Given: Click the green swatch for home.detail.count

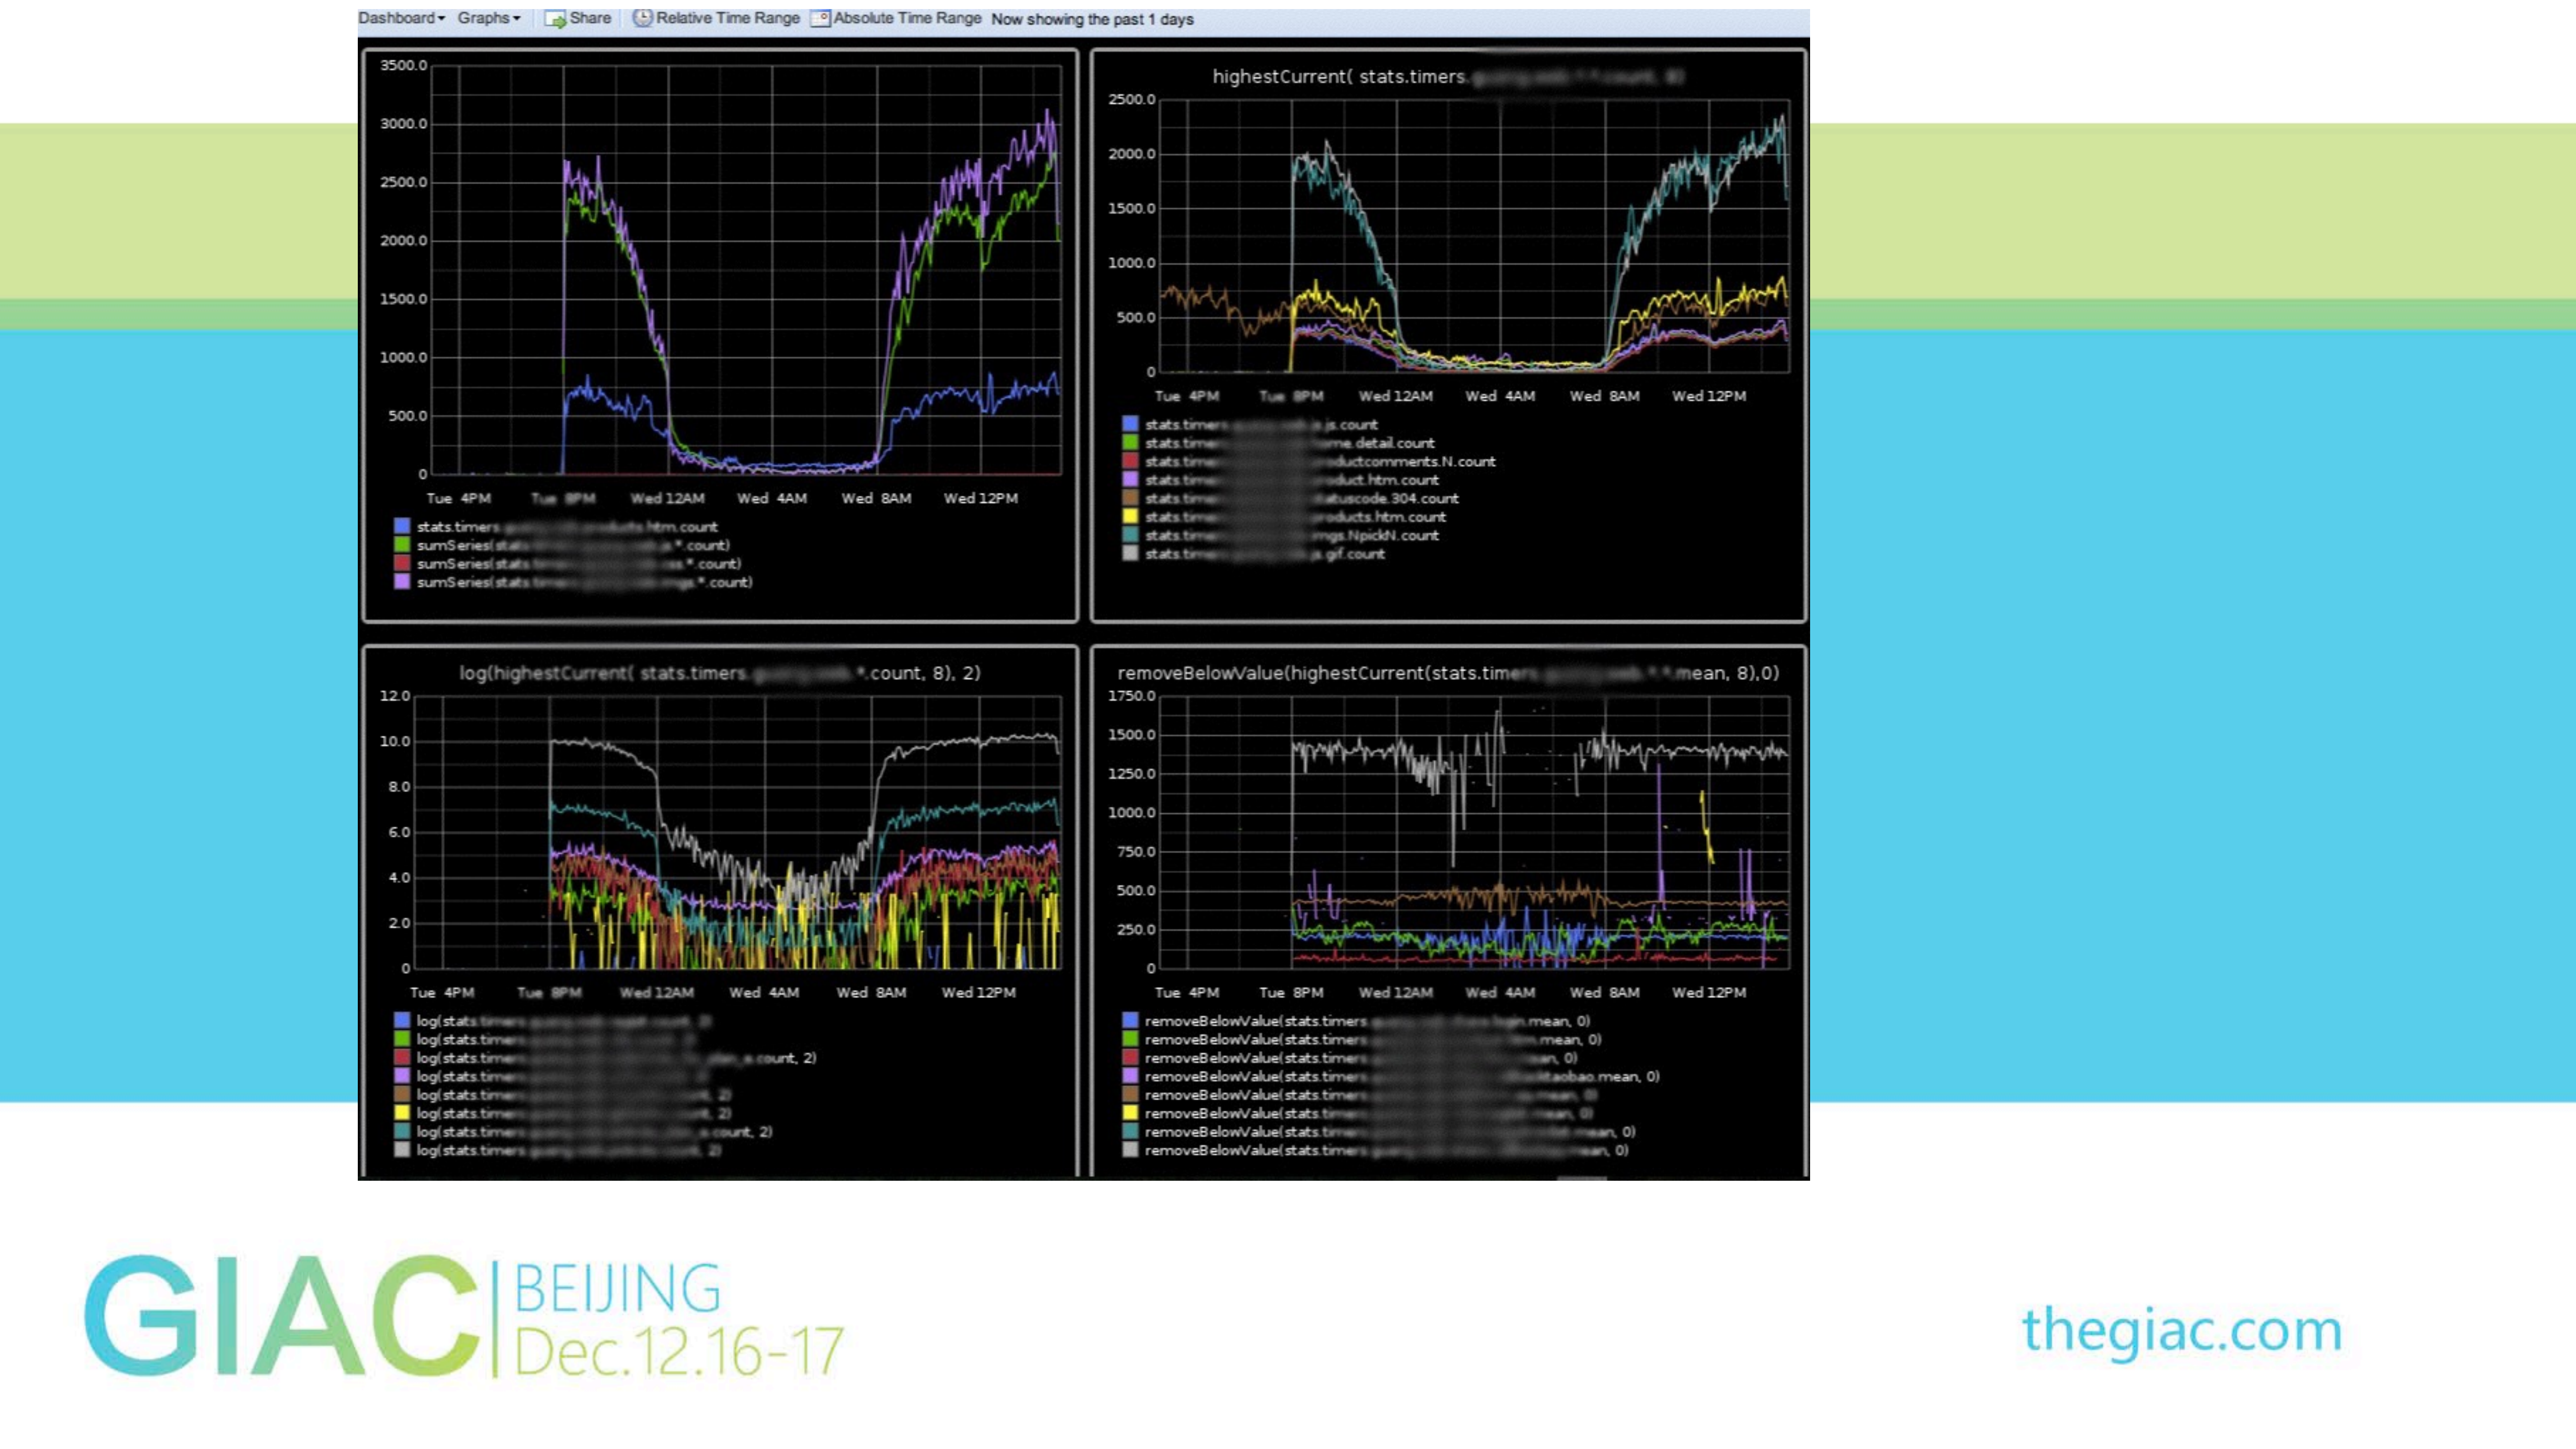Looking at the screenshot, I should pos(1130,443).
